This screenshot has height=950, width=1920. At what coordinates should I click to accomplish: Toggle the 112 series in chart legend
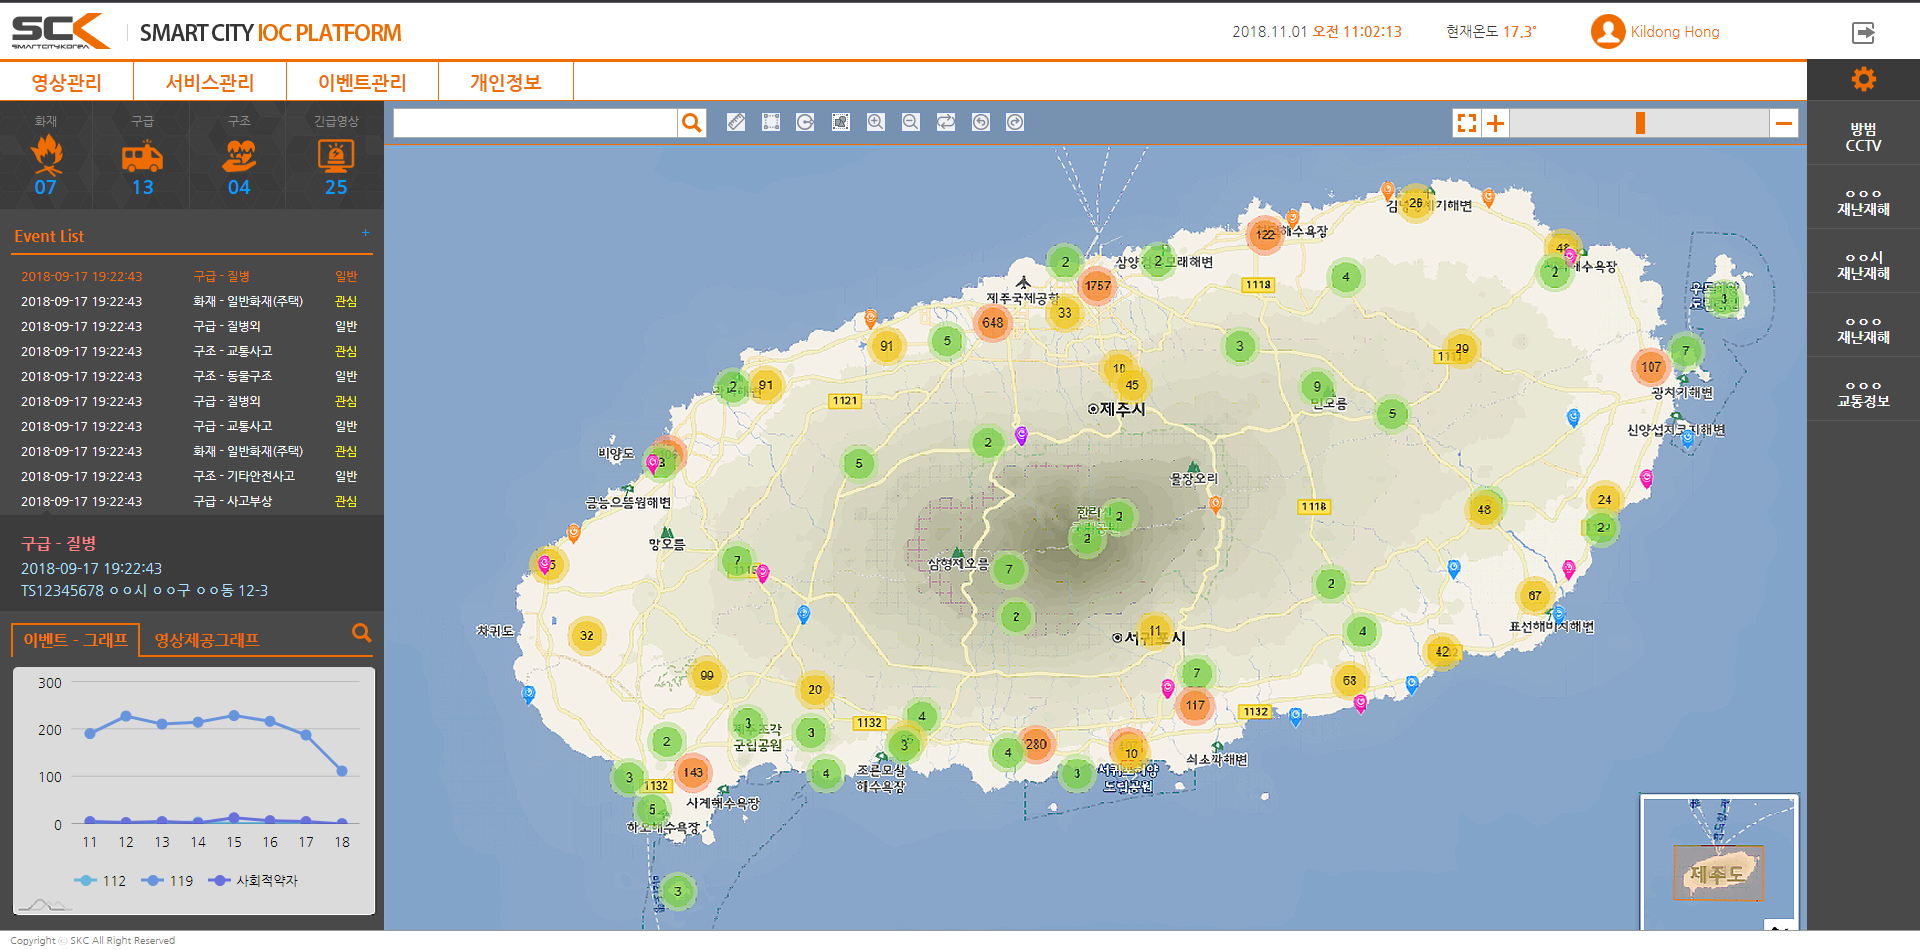click(100, 881)
